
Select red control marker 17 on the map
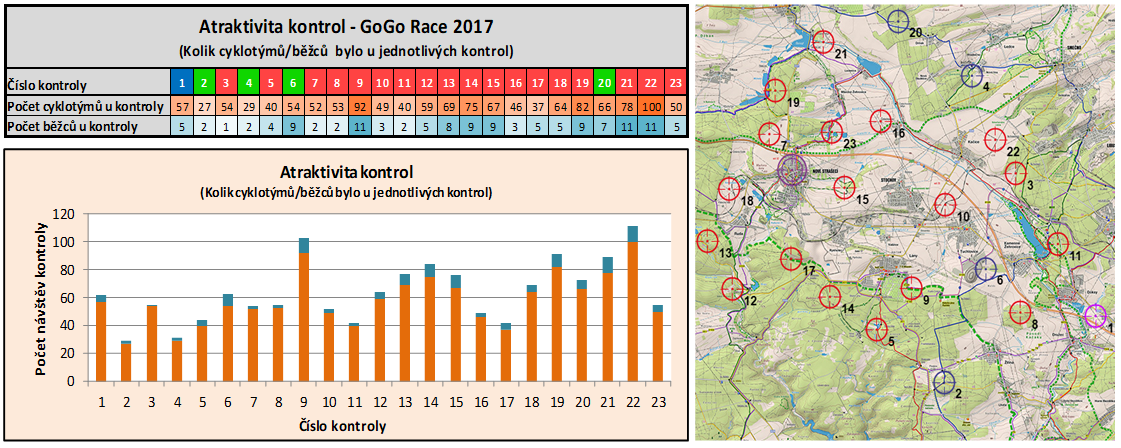point(791,259)
